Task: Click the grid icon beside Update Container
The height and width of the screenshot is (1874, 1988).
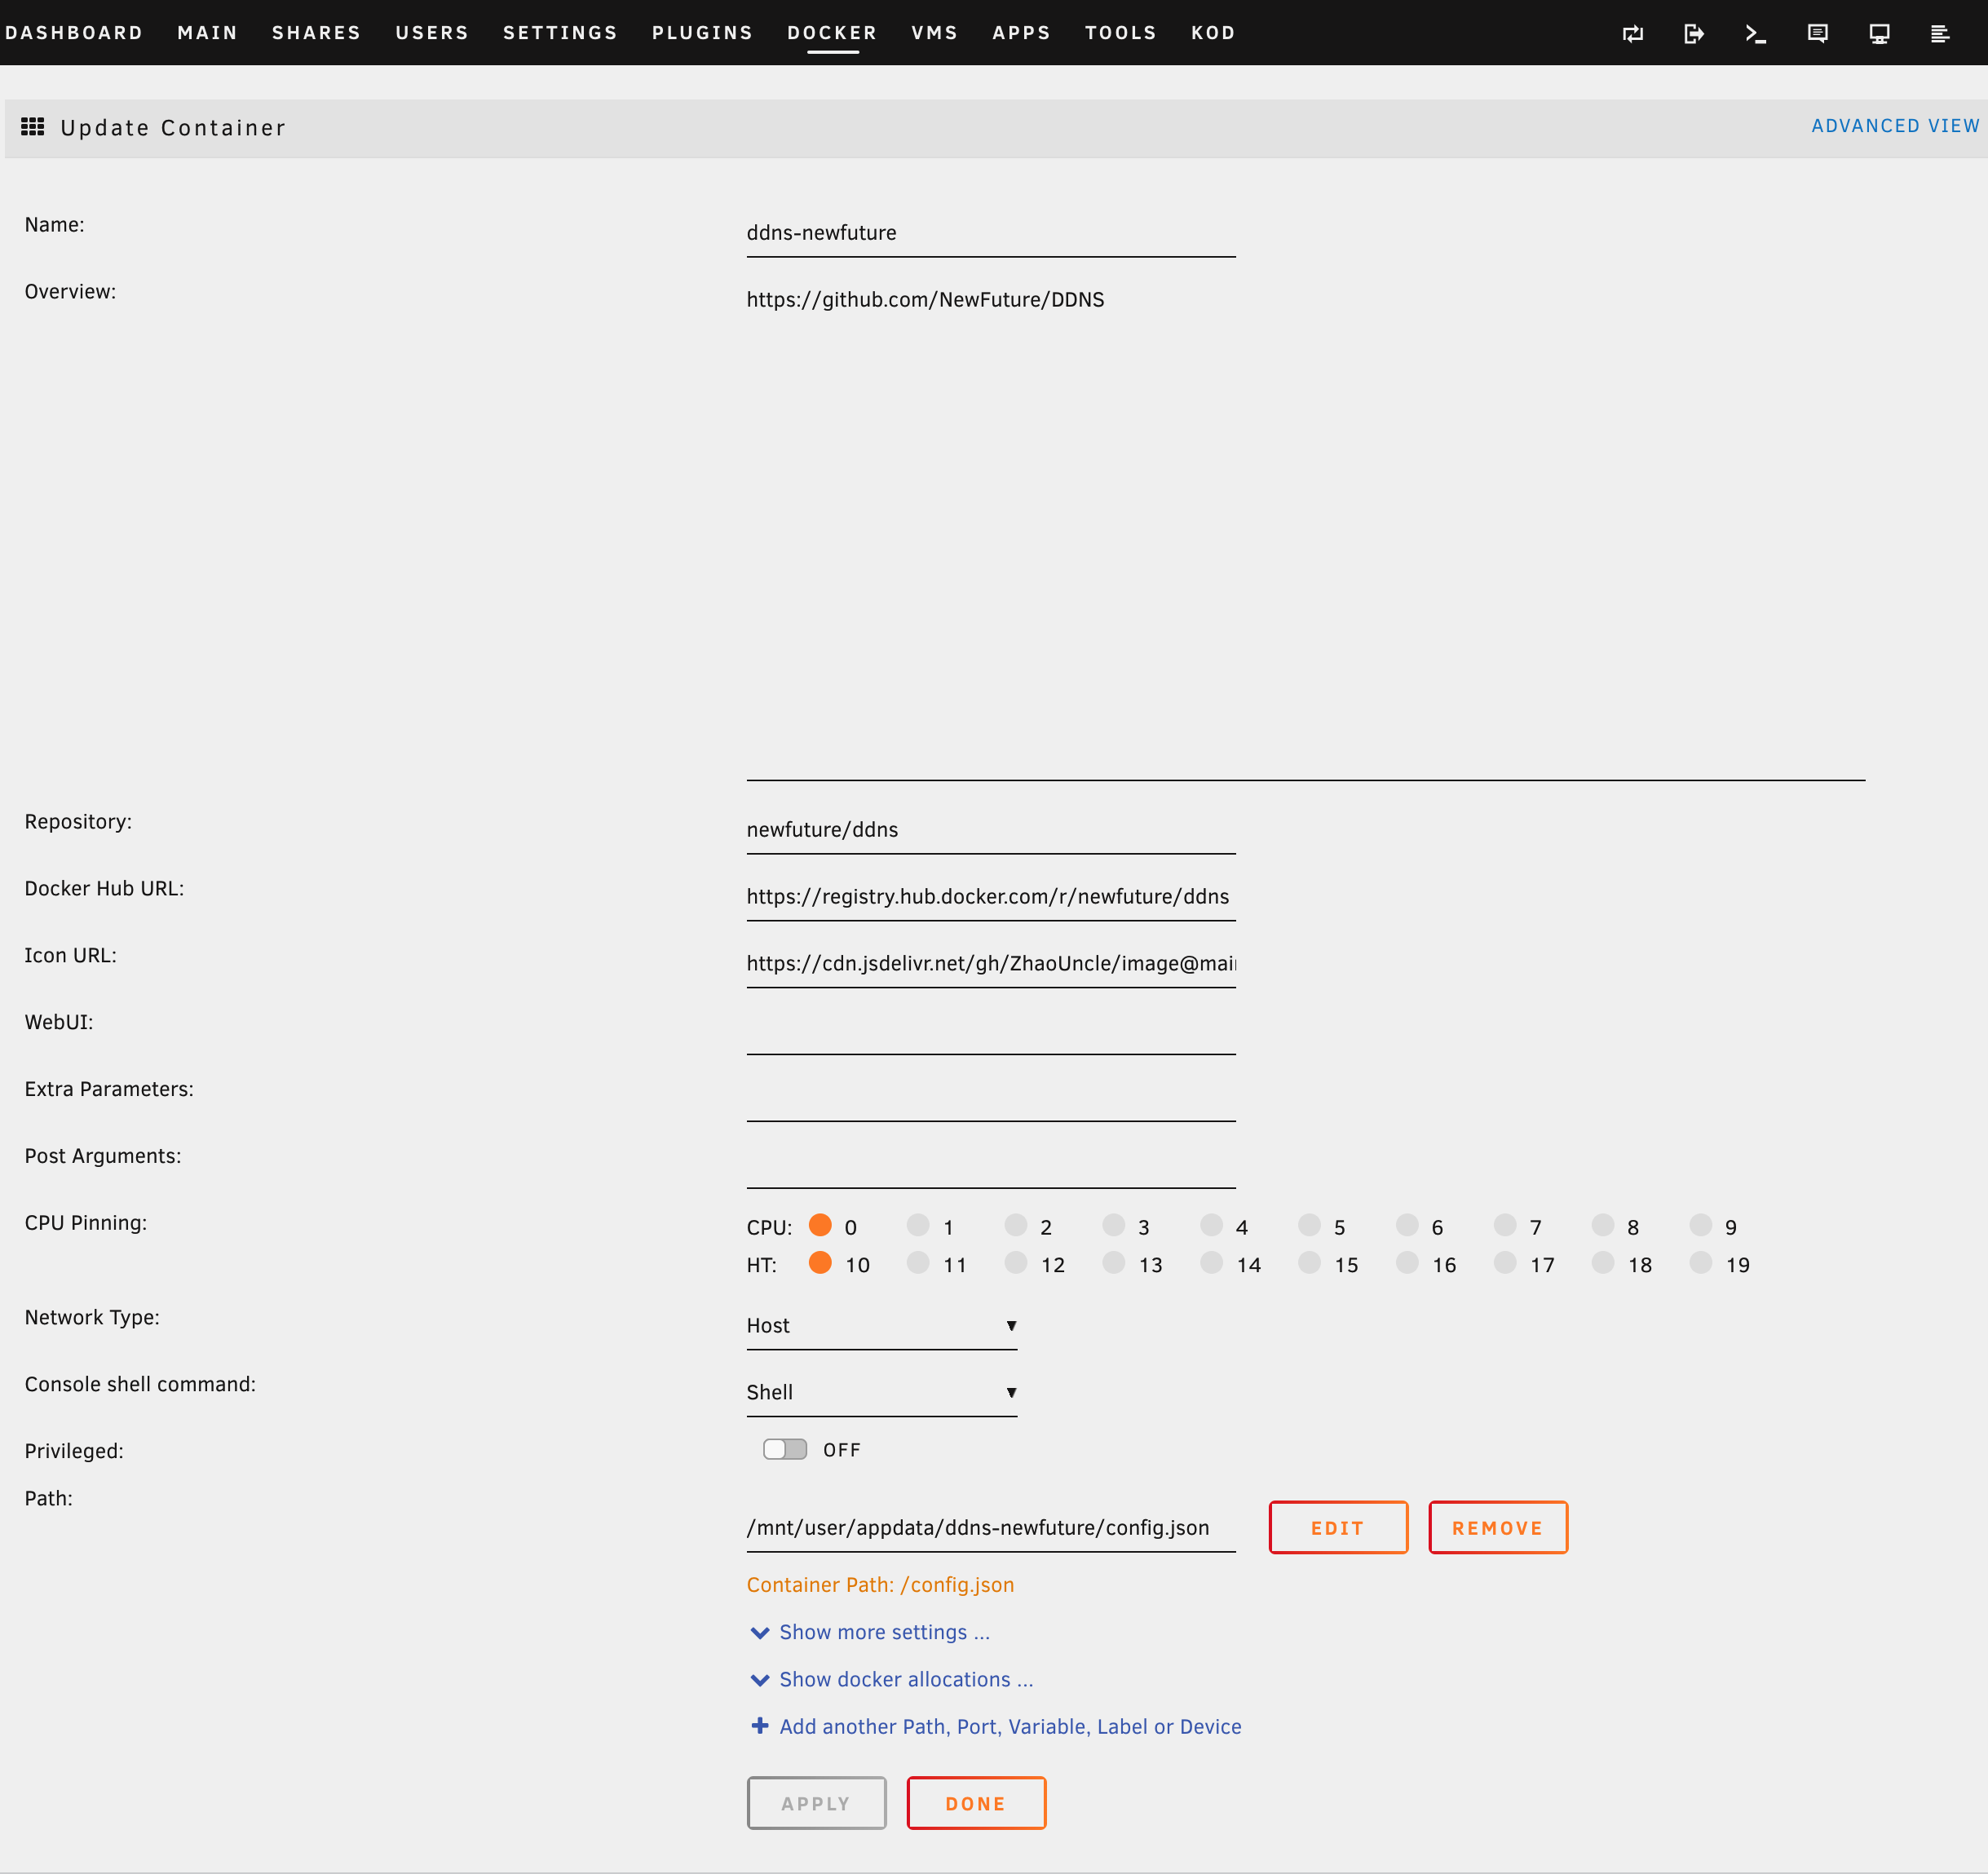Action: coord(33,126)
